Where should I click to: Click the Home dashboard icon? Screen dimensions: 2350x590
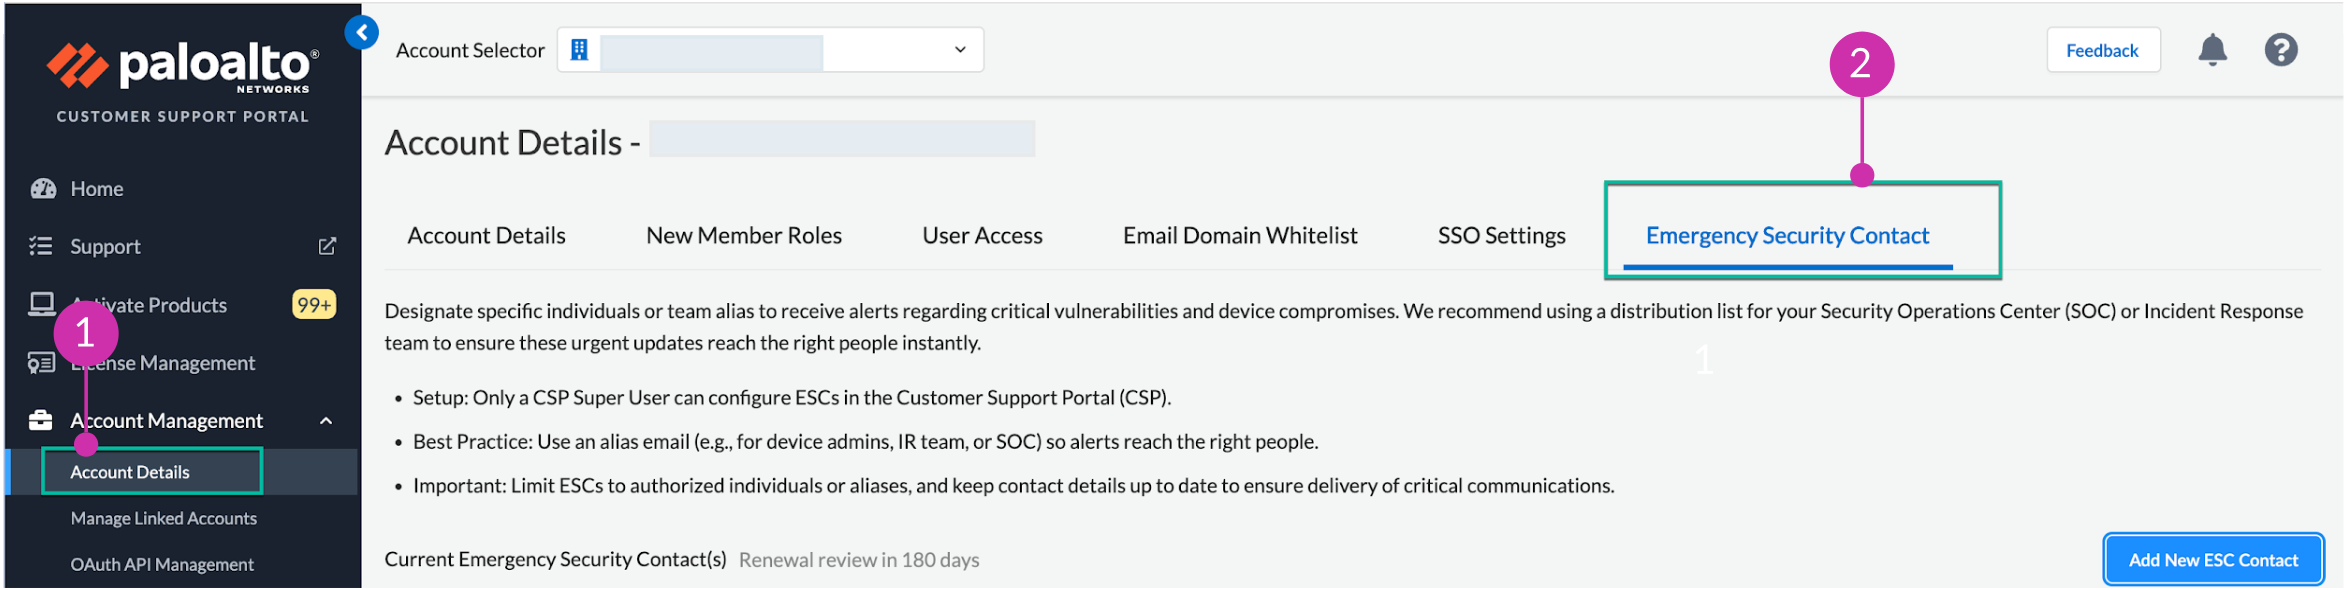tap(43, 189)
